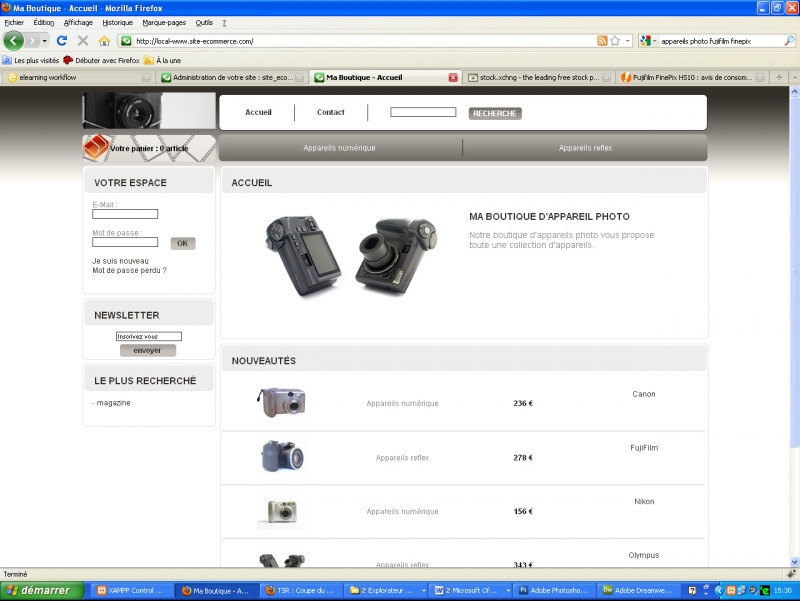Open the Édition menu
The image size is (800, 601).
[44, 22]
